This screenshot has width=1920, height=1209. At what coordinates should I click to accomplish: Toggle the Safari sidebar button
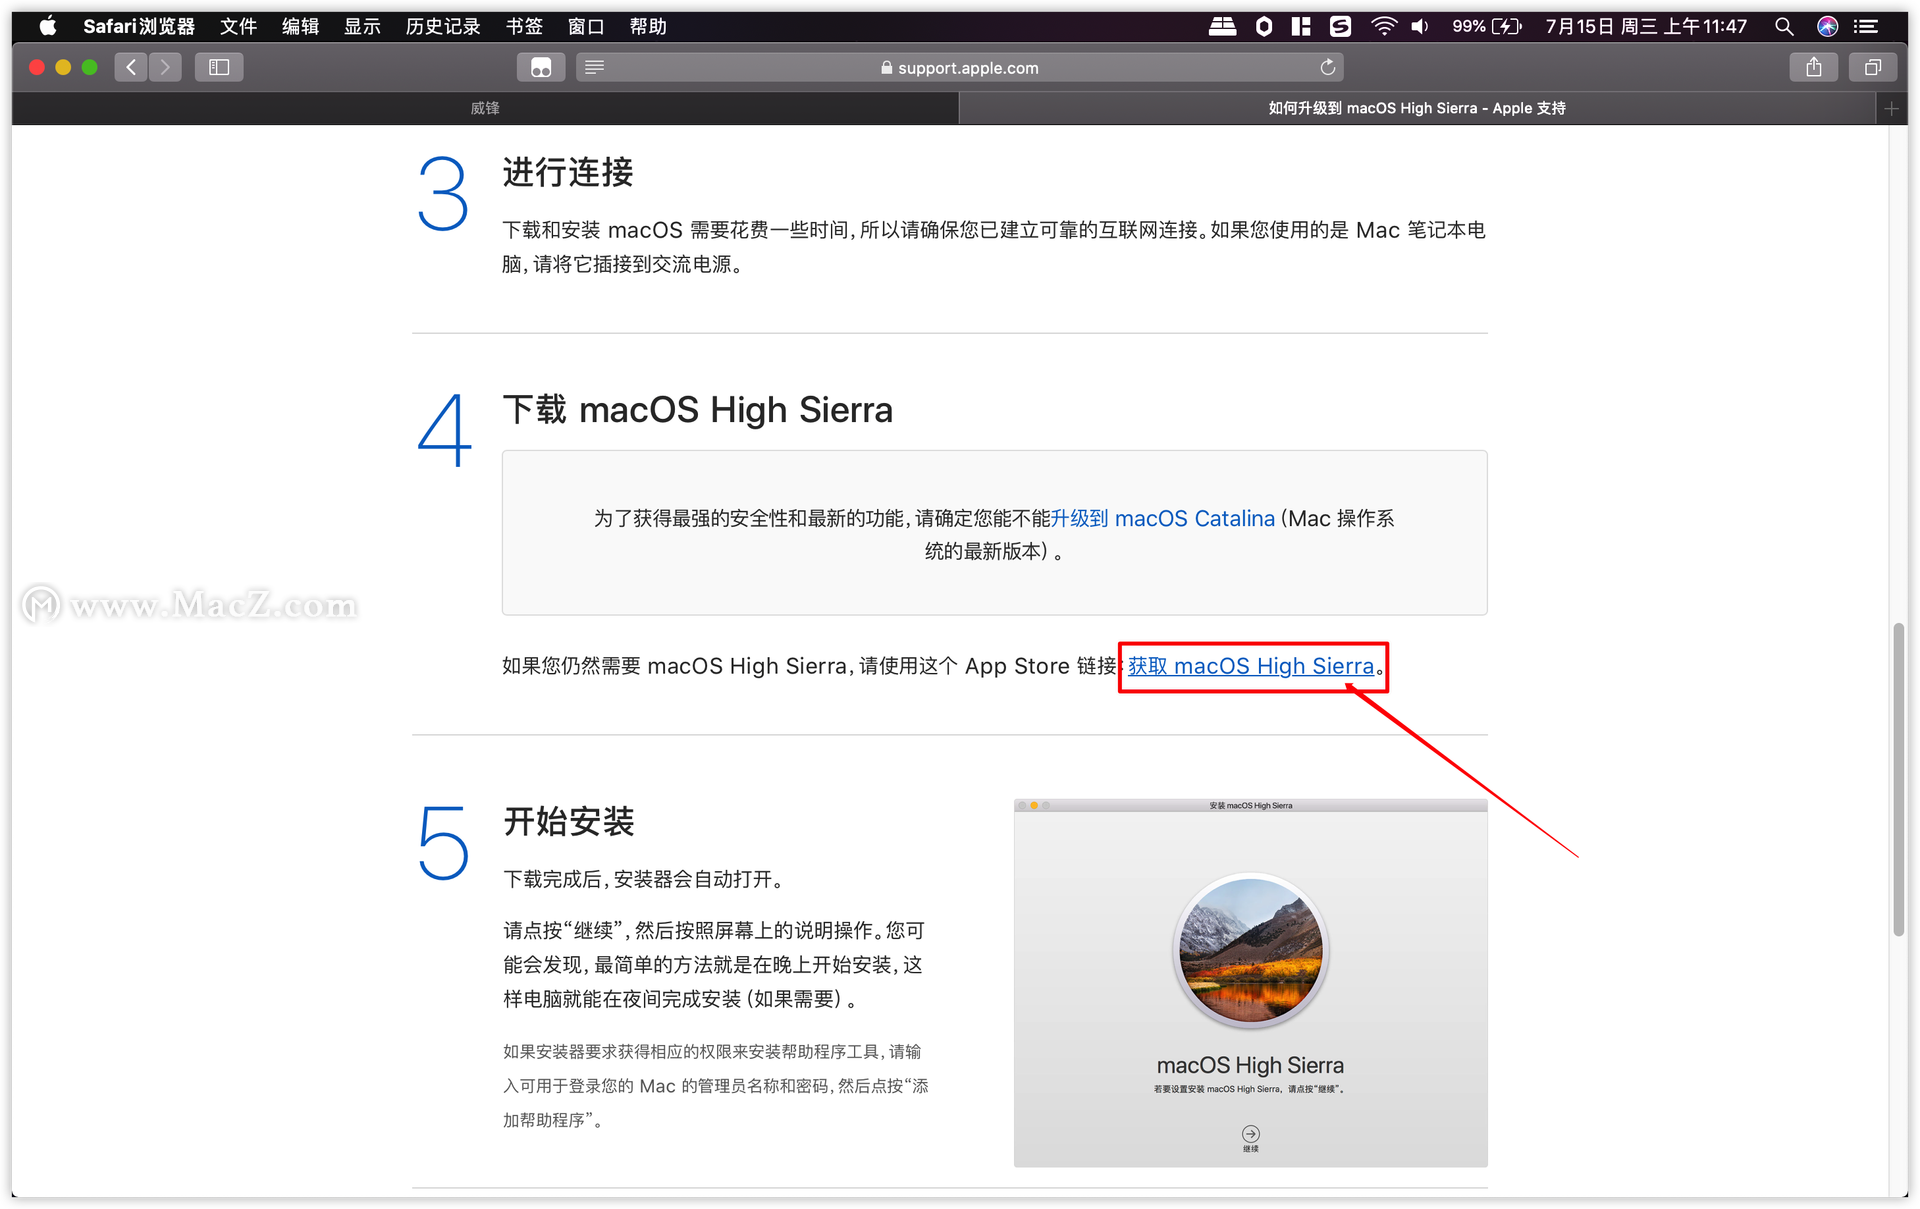pos(219,67)
